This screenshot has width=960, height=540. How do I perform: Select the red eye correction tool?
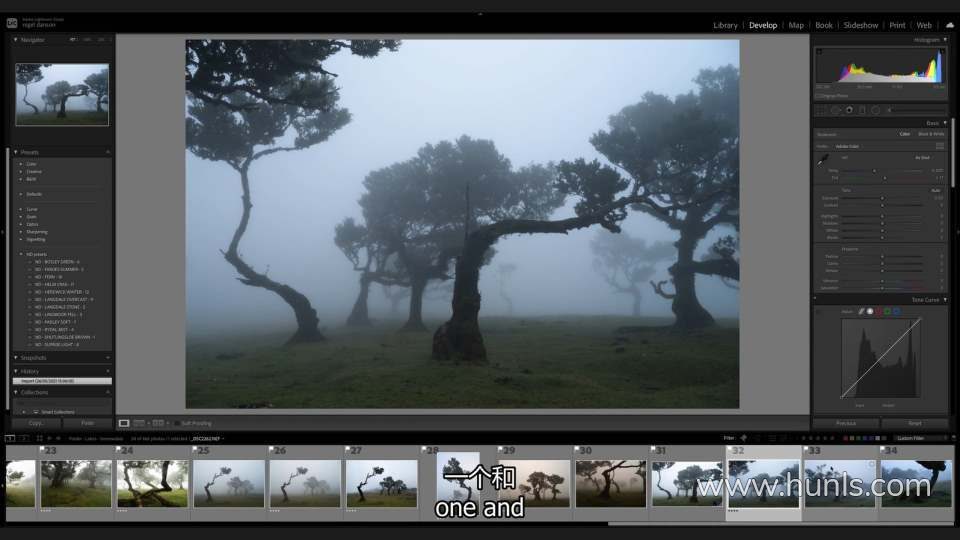coord(849,110)
